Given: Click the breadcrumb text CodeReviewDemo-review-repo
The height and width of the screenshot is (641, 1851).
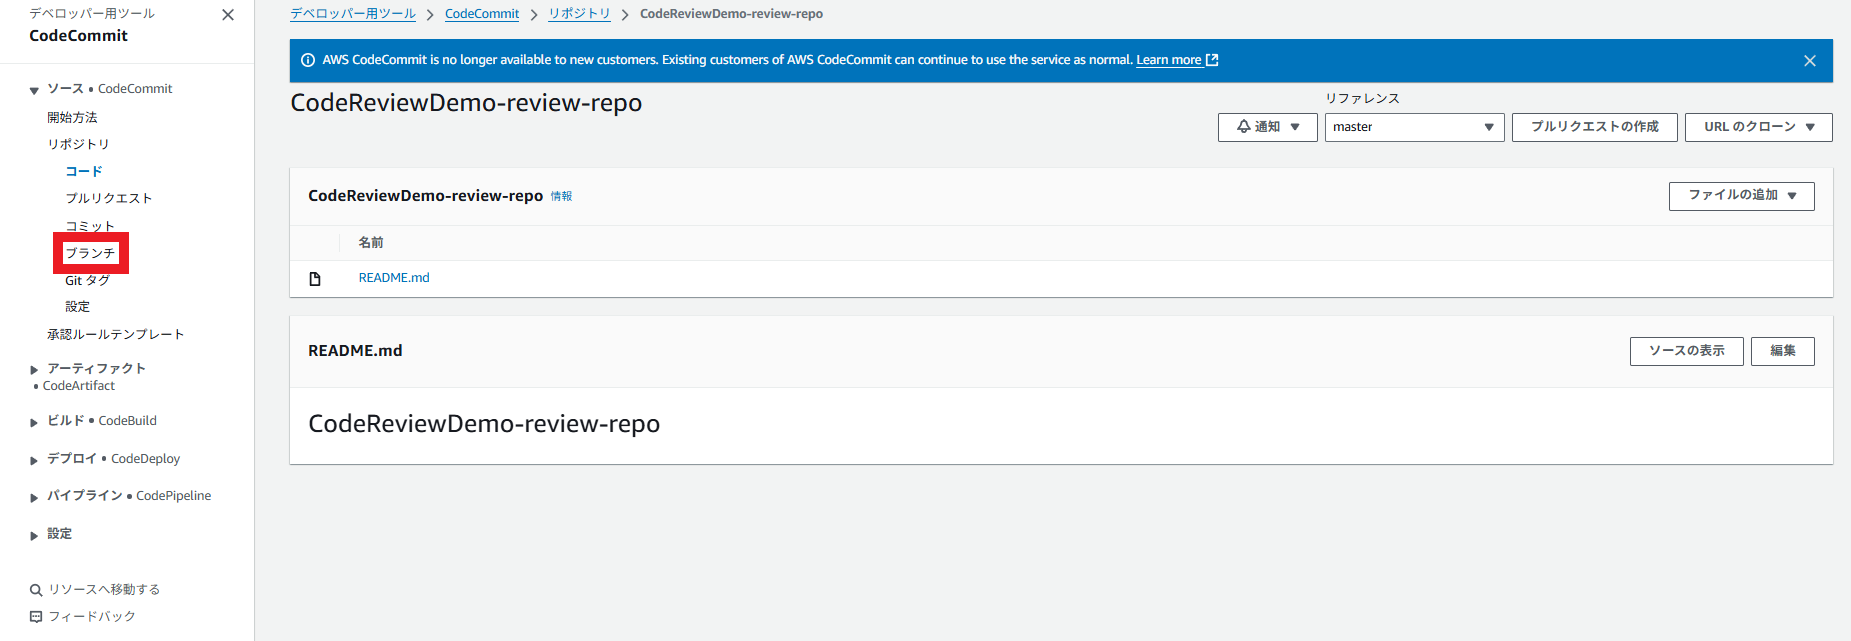Looking at the screenshot, I should pos(731,14).
